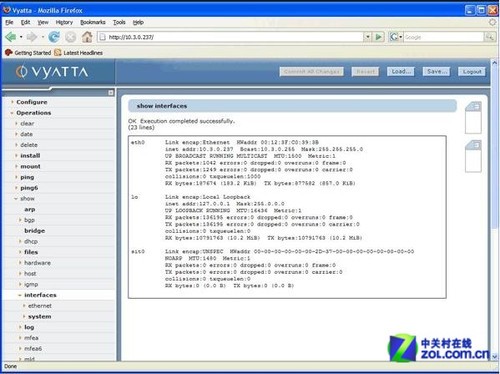Click the Save... button
Viewport: 500px width, 374px height.
pos(436,72)
